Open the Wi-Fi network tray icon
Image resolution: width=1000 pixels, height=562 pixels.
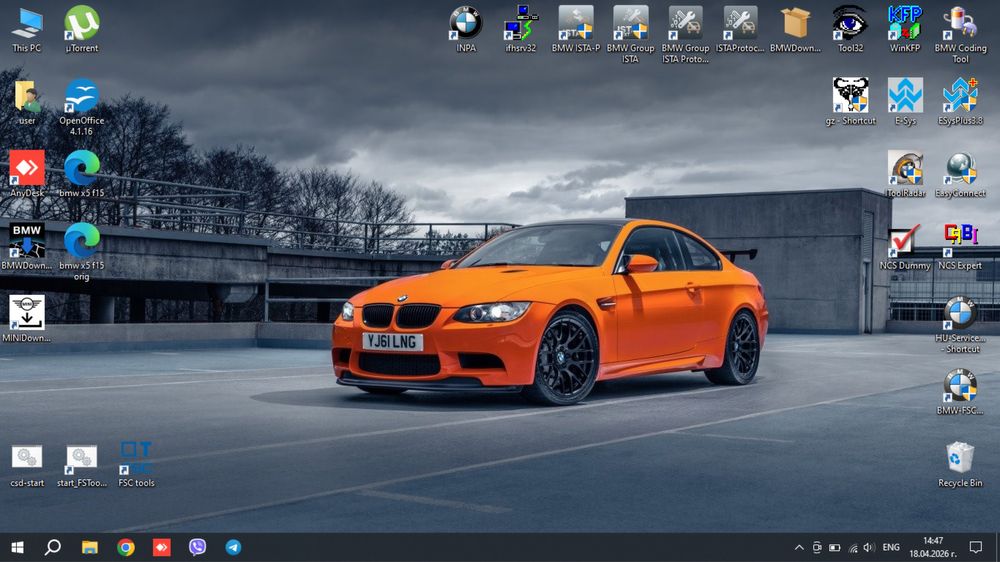click(x=852, y=547)
